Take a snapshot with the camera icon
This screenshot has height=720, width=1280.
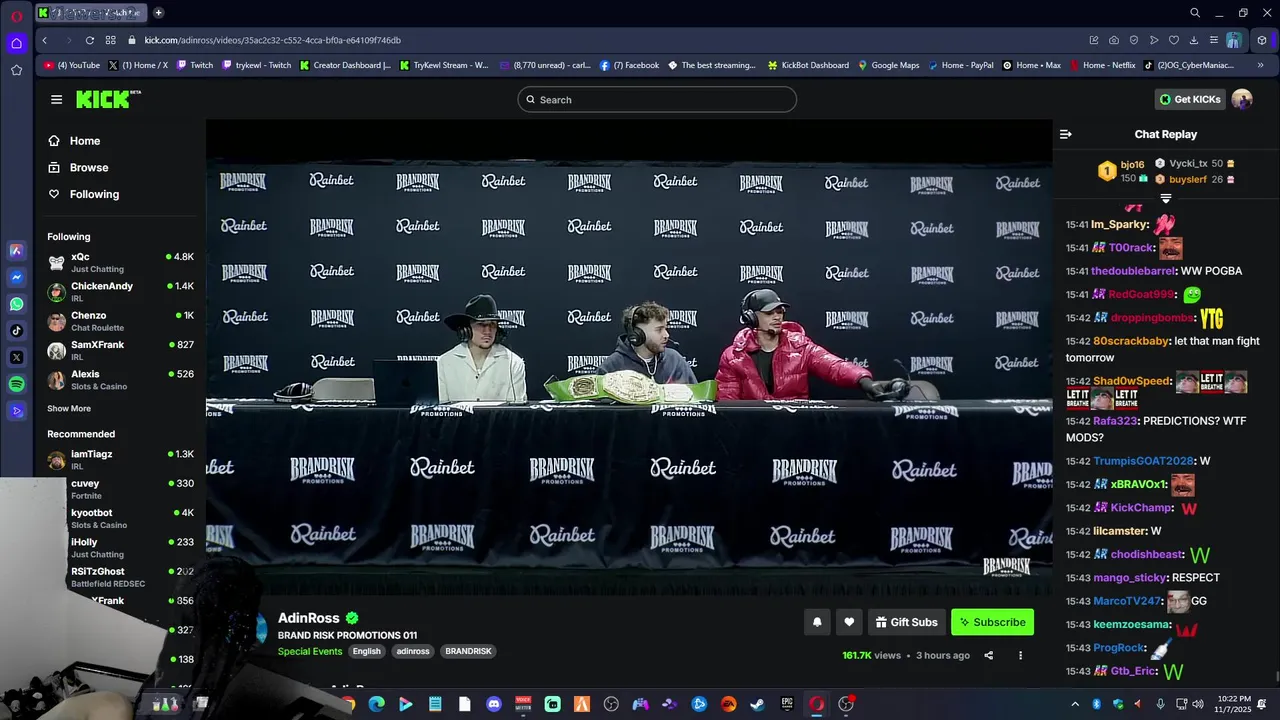coord(1114,40)
